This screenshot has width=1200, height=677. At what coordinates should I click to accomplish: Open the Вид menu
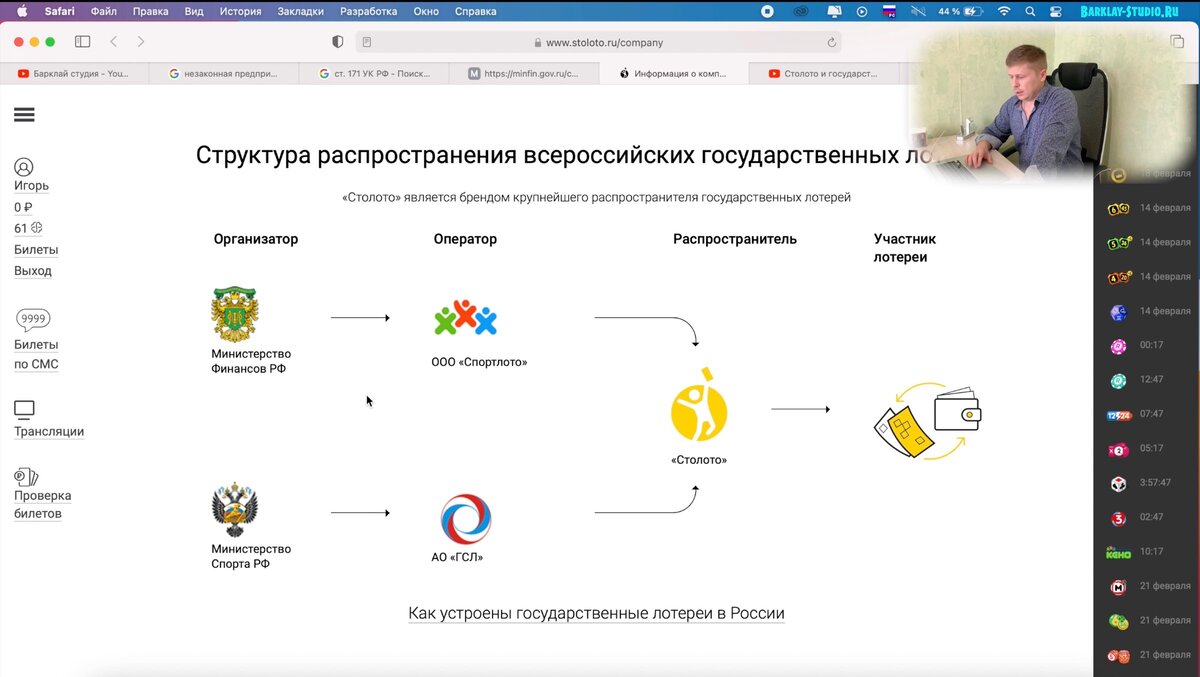tap(194, 11)
